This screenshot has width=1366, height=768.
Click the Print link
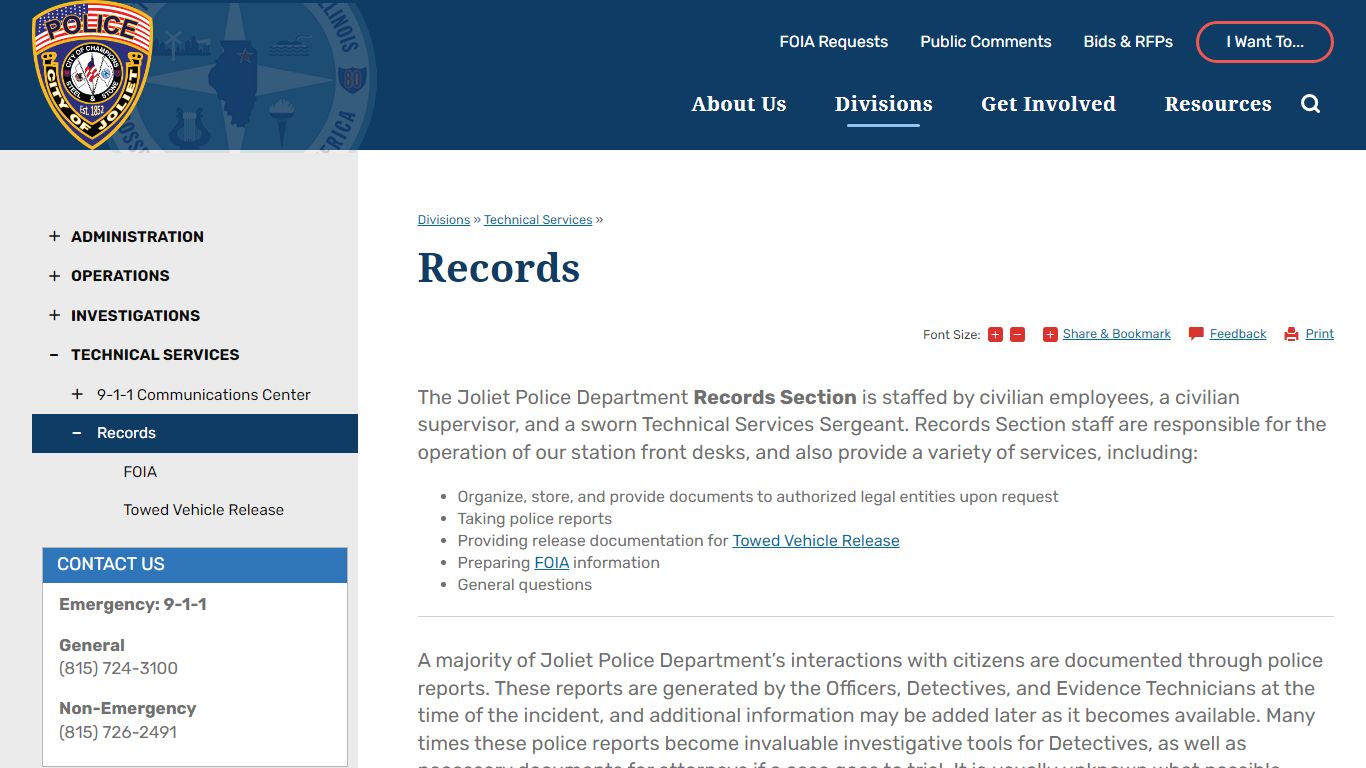pyautogui.click(x=1320, y=334)
